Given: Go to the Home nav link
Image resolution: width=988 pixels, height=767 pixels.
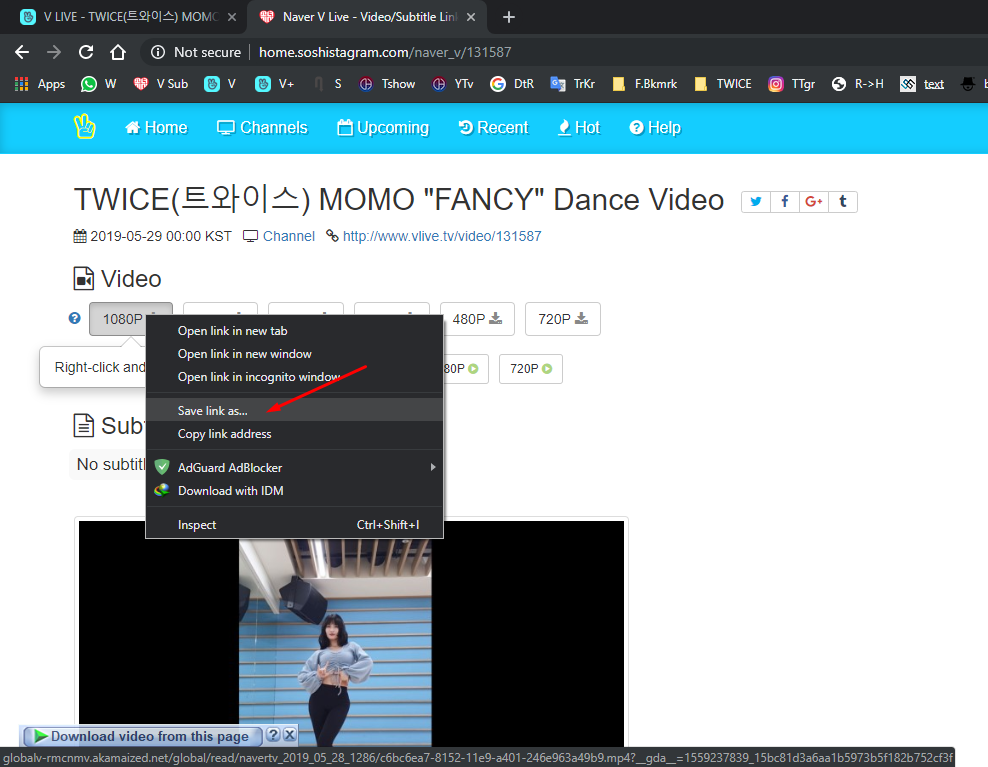Looking at the screenshot, I should (x=156, y=127).
